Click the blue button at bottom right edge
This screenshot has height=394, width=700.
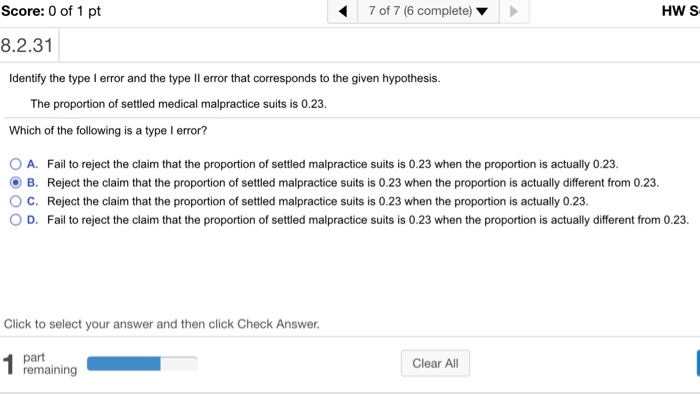click(698, 363)
